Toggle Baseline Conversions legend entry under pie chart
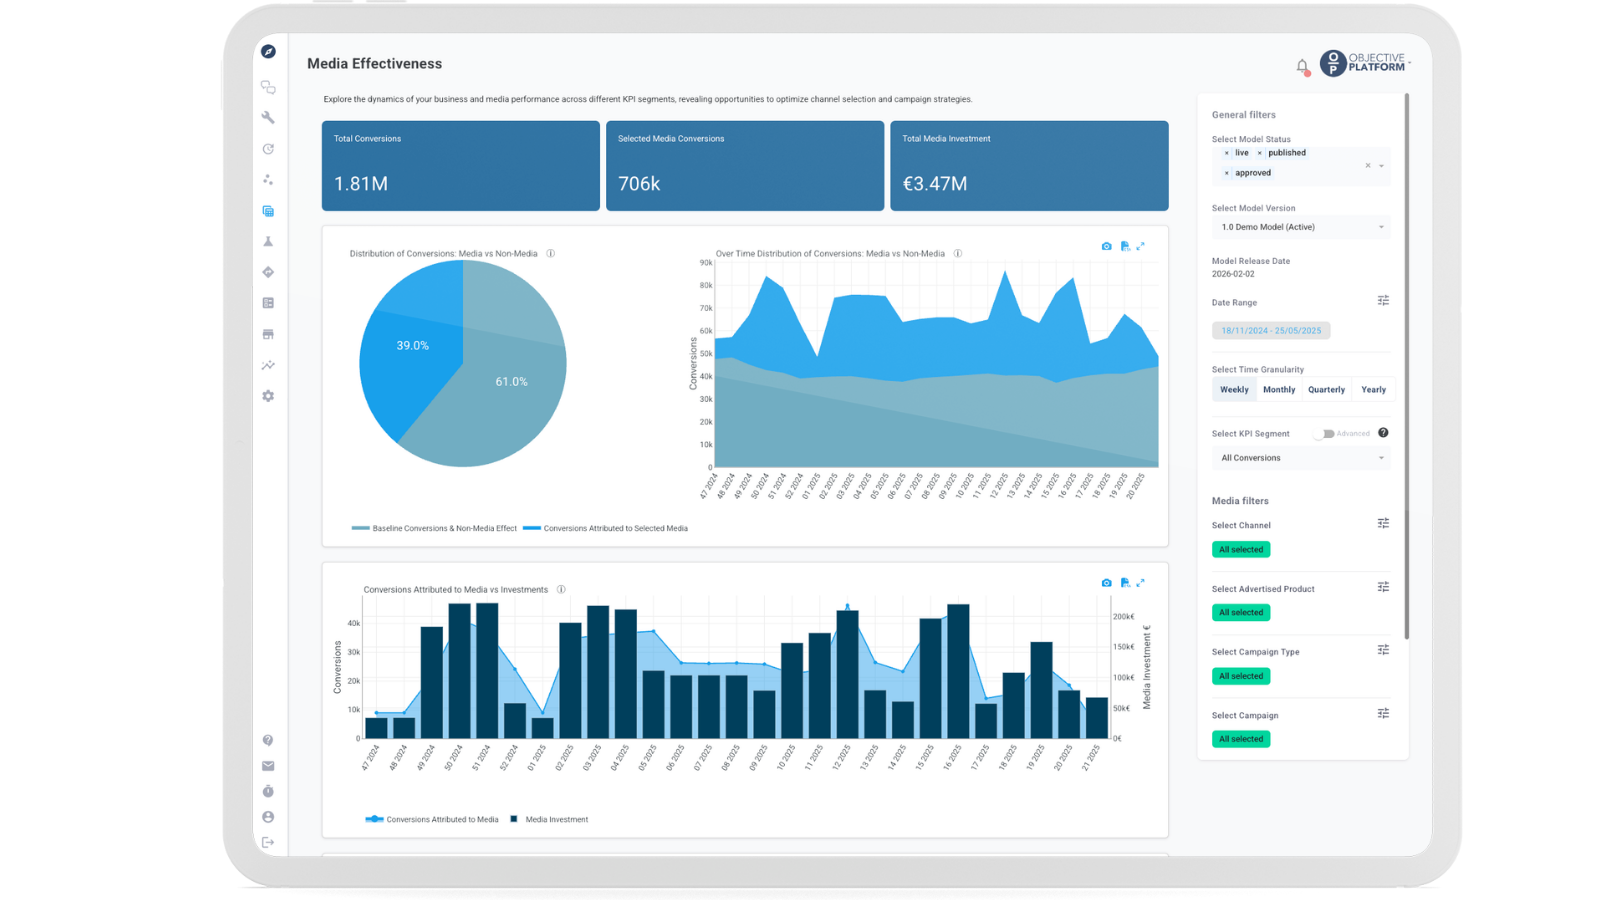 pyautogui.click(x=434, y=528)
